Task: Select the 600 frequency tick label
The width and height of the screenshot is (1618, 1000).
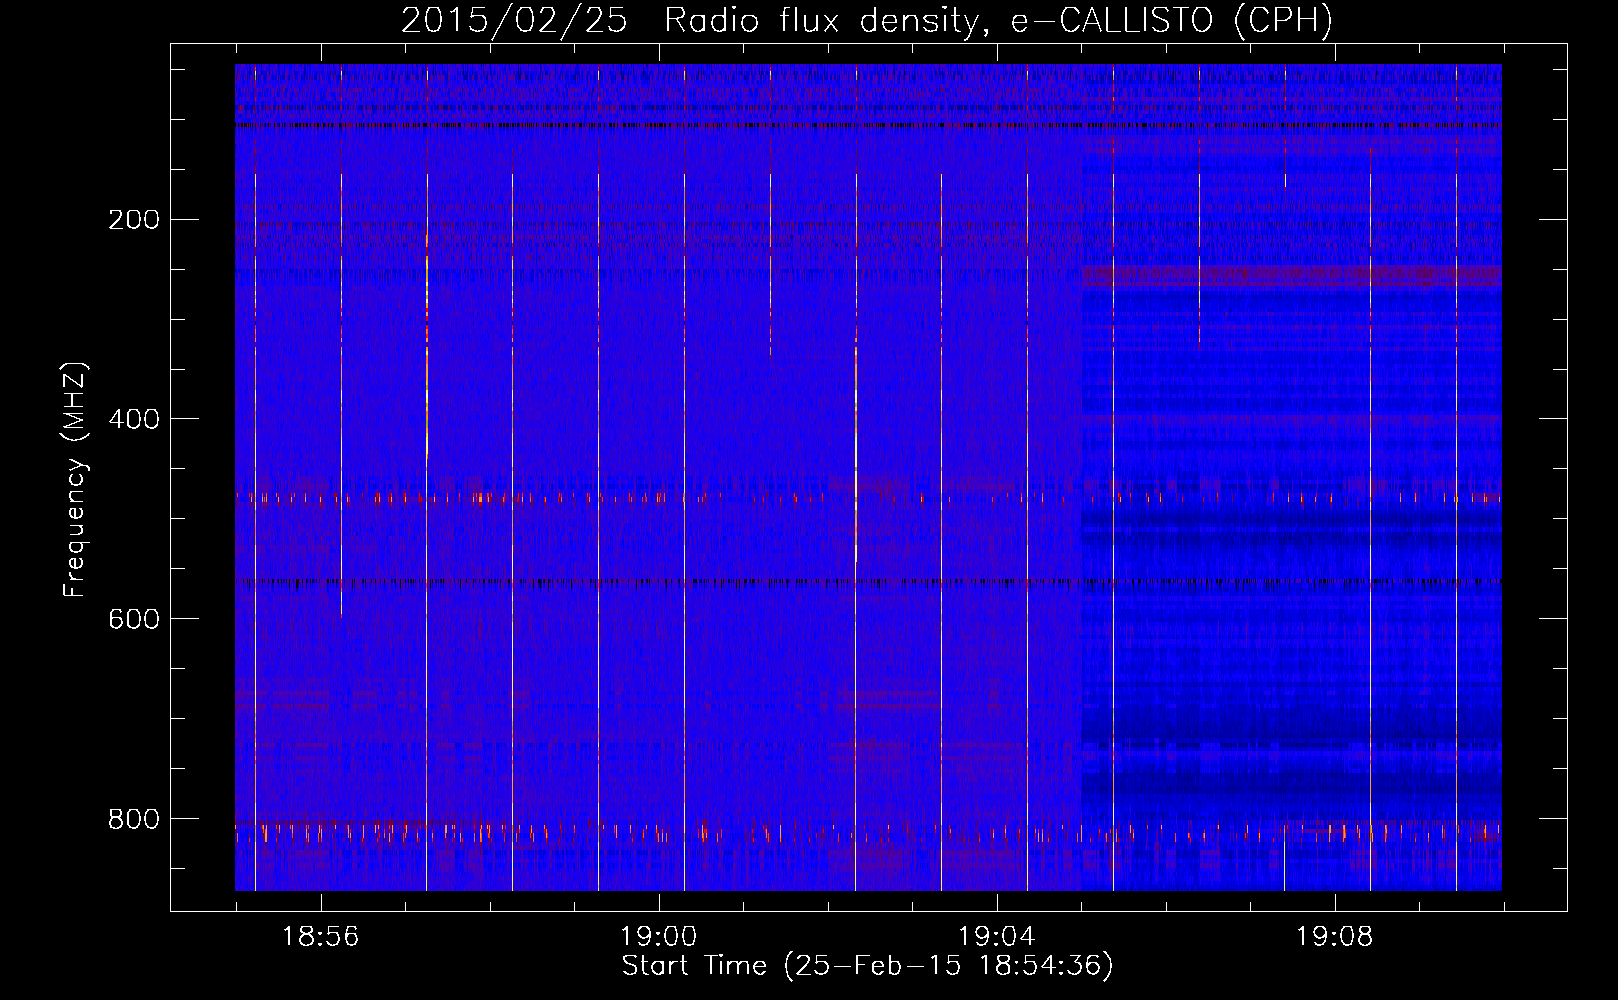Action: 134,620
